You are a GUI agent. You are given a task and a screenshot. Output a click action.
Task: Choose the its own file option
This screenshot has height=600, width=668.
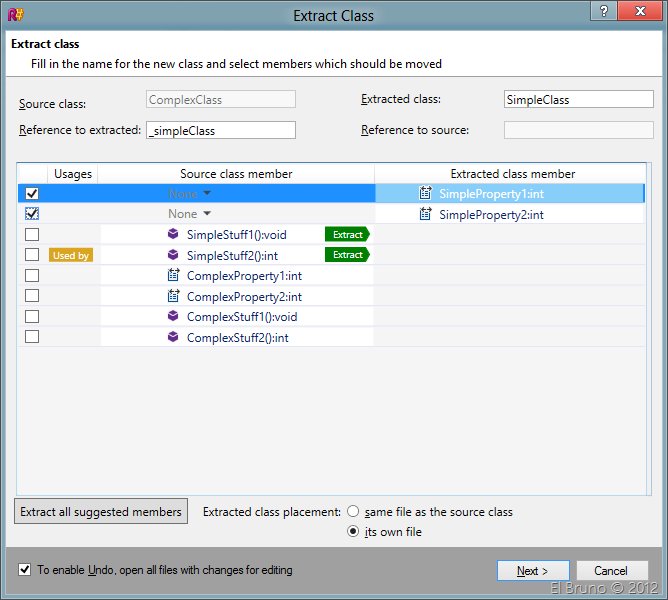click(x=353, y=532)
